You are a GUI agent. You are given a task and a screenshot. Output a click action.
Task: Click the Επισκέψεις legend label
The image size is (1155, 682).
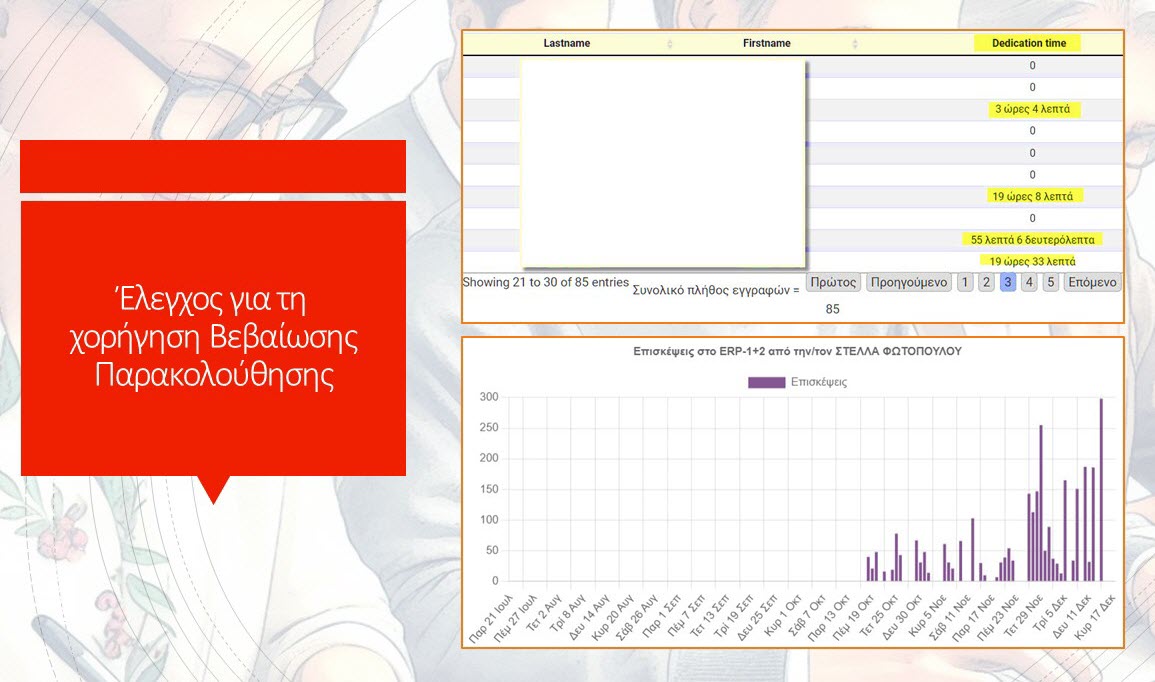coord(818,382)
